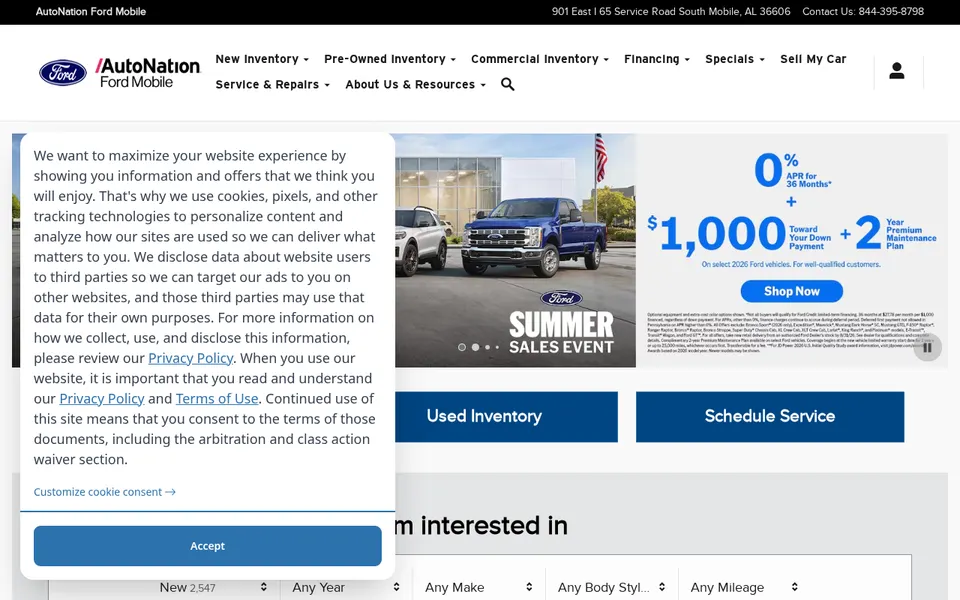Click the Shop Now button
The width and height of the screenshot is (960, 600).
[x=792, y=291]
